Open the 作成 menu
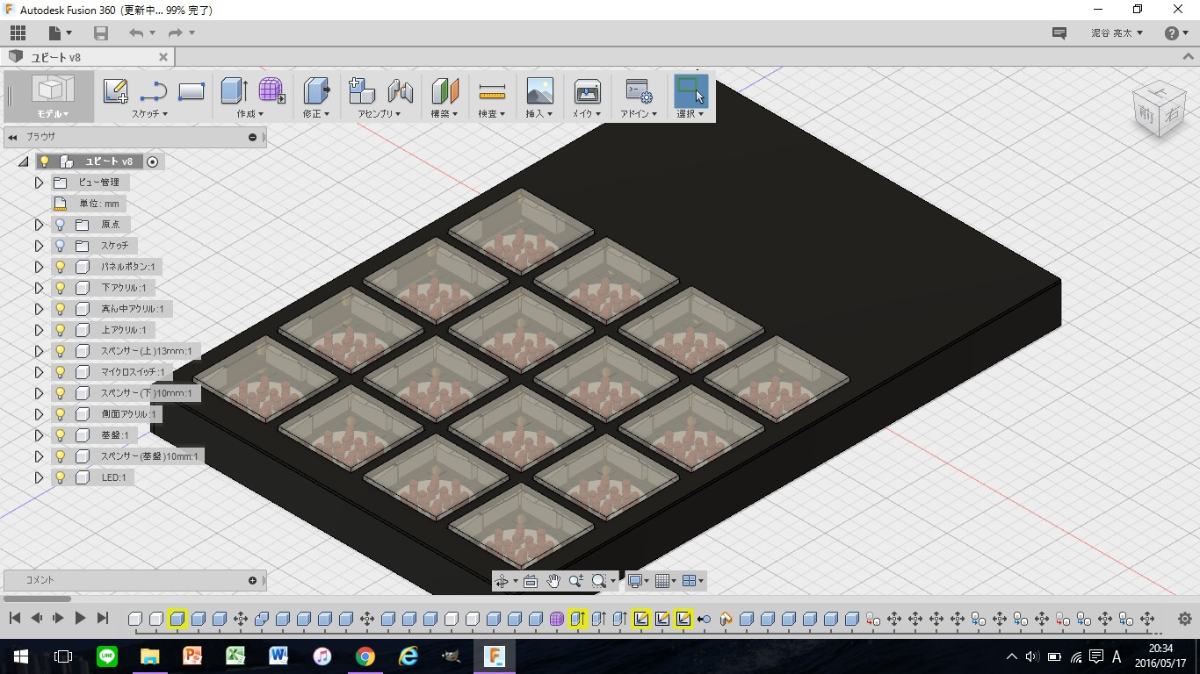The width and height of the screenshot is (1200, 674). (x=252, y=114)
